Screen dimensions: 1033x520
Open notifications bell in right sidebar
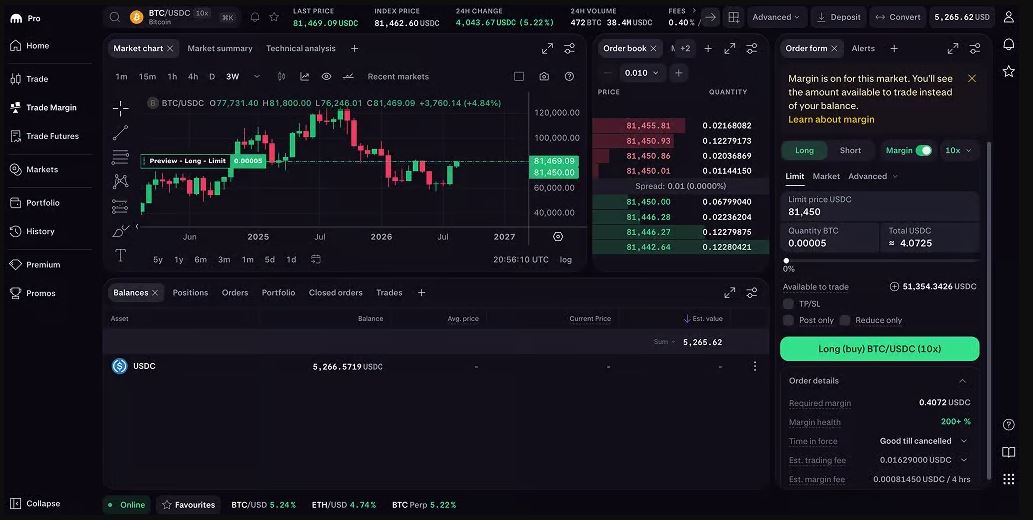click(x=1009, y=44)
